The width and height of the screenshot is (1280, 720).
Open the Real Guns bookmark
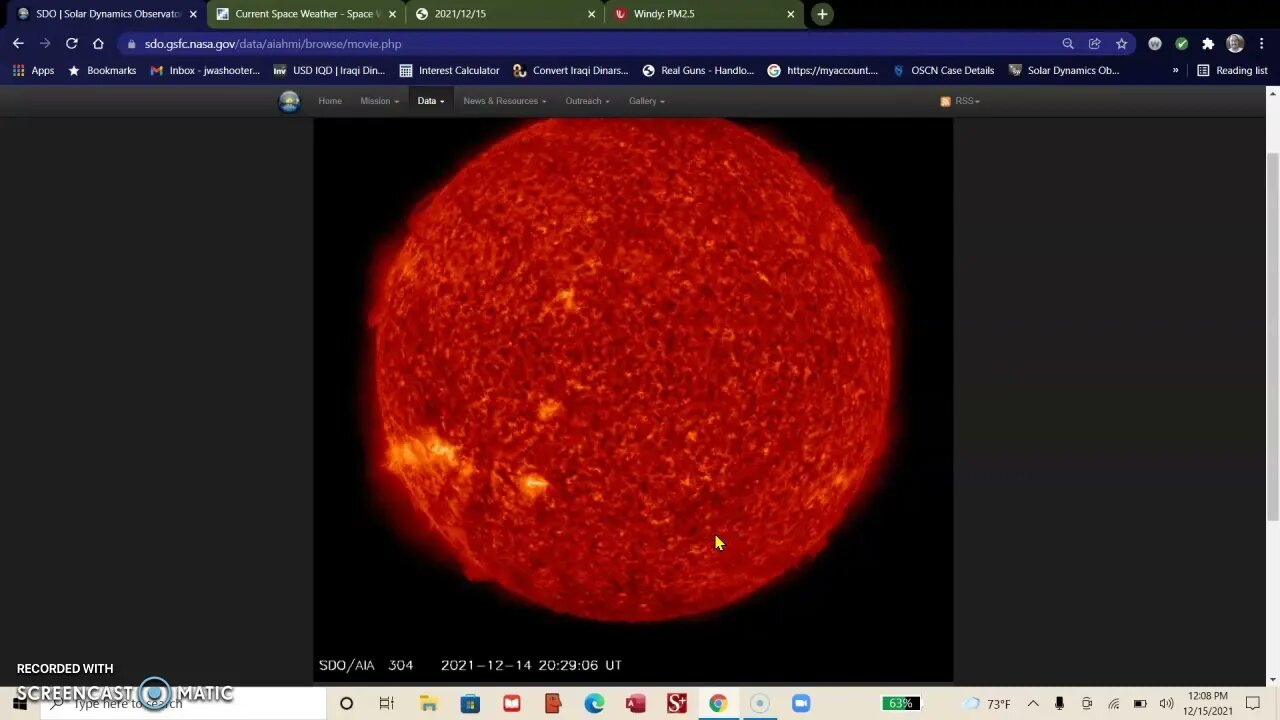(698, 71)
